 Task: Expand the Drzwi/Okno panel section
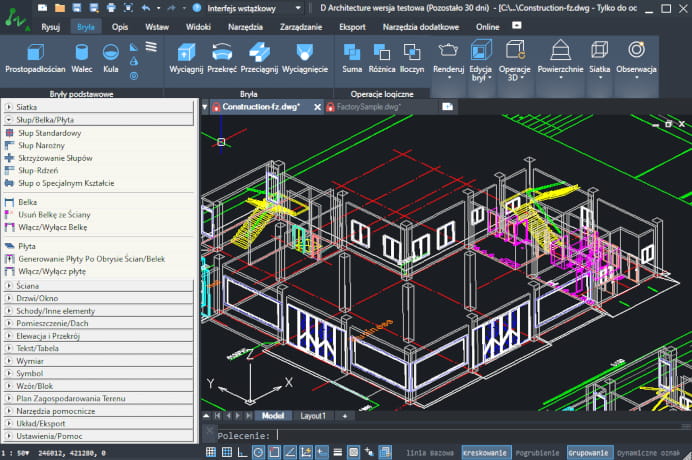pos(98,298)
